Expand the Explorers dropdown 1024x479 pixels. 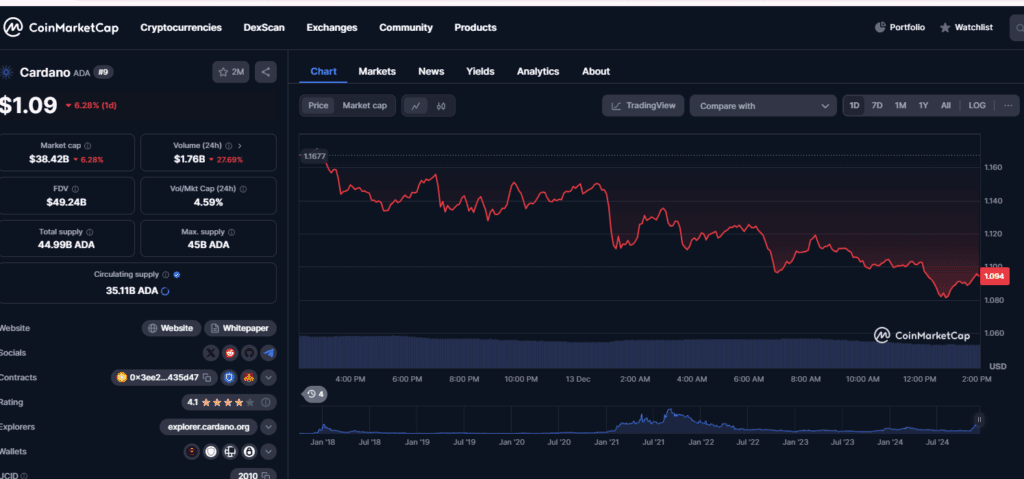click(268, 427)
